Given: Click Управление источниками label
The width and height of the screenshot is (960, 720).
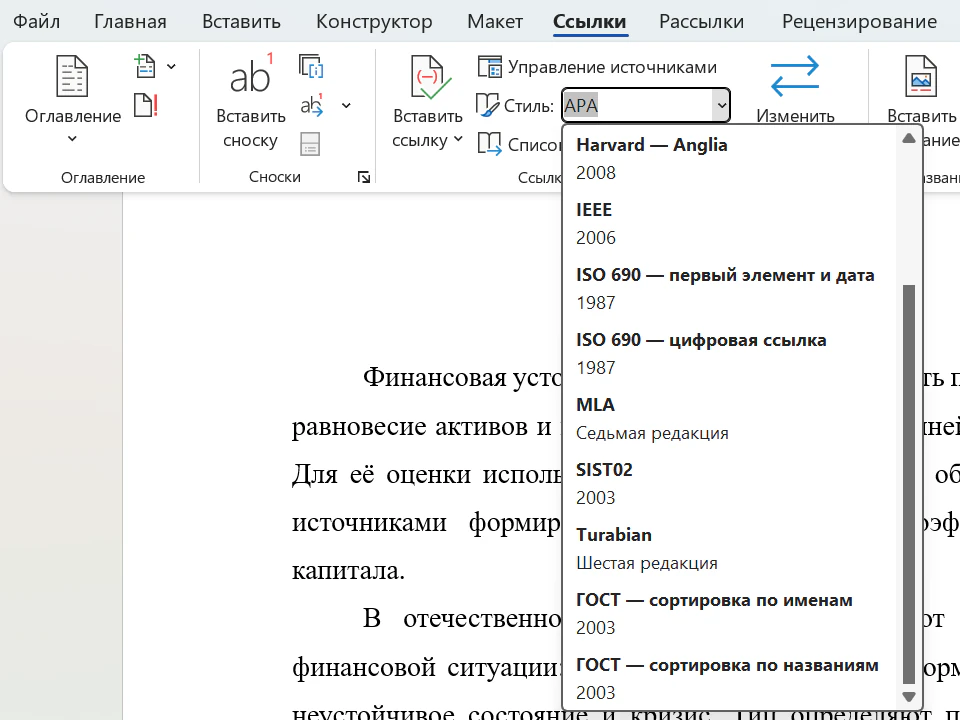Looking at the screenshot, I should (x=612, y=67).
